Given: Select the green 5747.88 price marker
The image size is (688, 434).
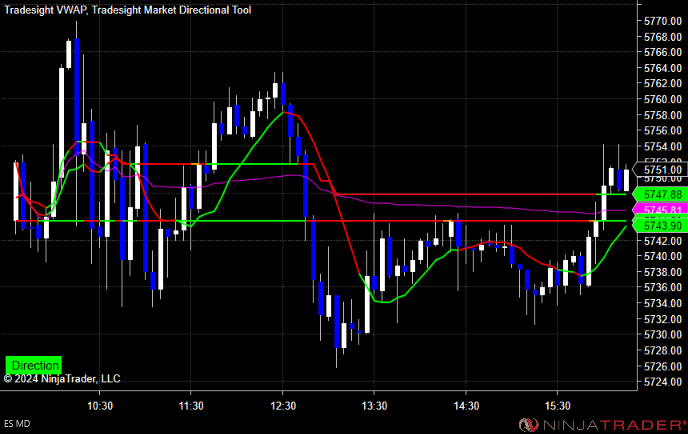Looking at the screenshot, I should (x=660, y=194).
